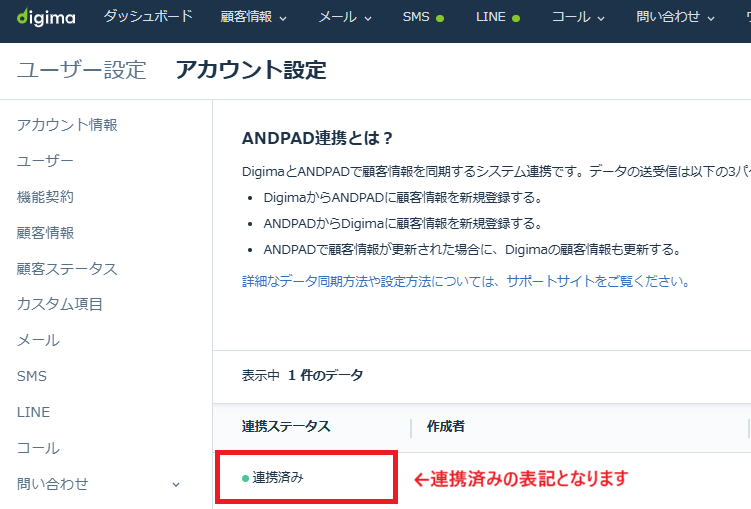Open メール in the sidebar
The image size is (751, 509).
click(x=38, y=340)
